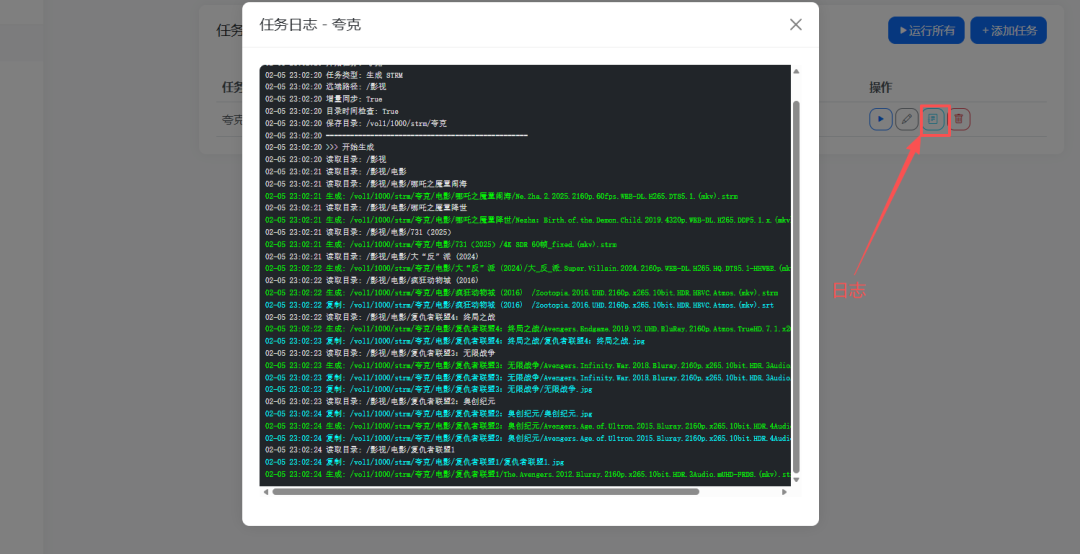Click the 运行所有 button
The width and height of the screenshot is (1080, 554).
[926, 30]
